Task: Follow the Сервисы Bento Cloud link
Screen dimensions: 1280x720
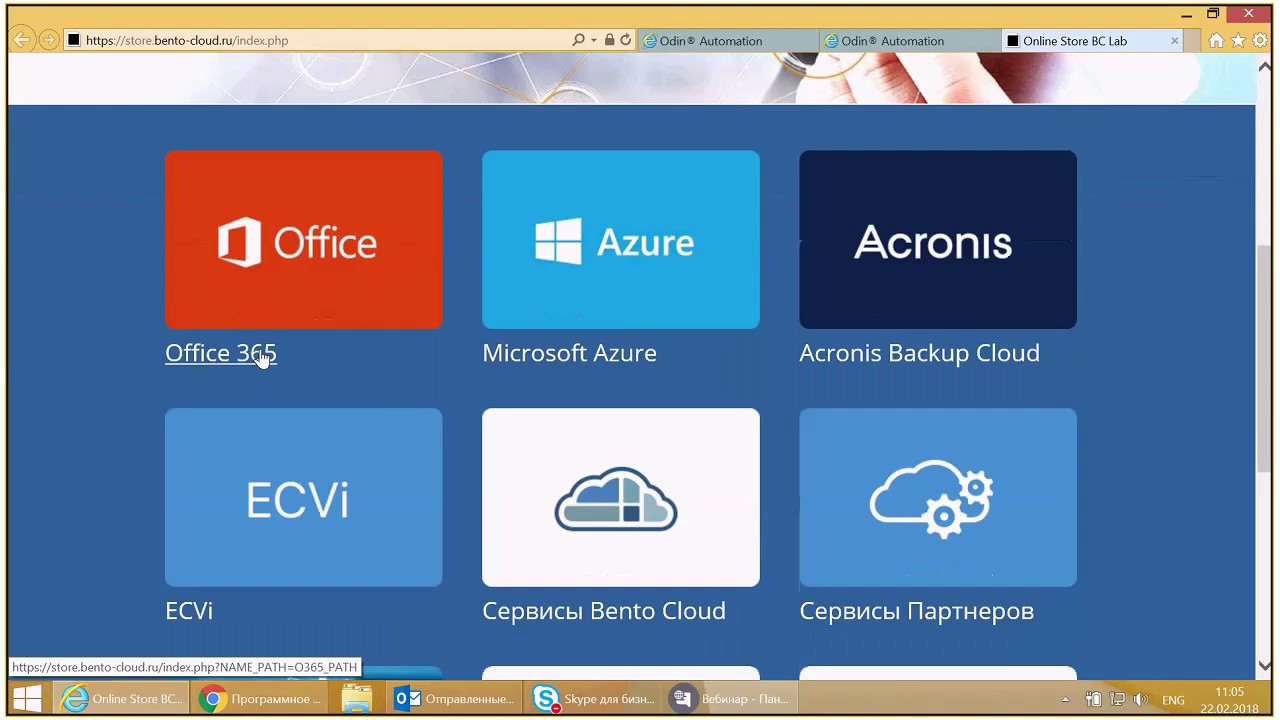Action: point(604,611)
